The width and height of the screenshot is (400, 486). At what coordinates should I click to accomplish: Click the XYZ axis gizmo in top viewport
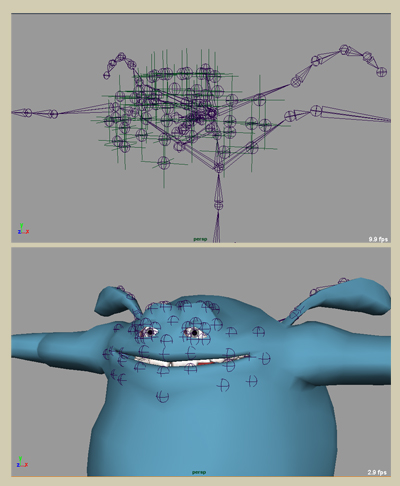pyautogui.click(x=23, y=229)
